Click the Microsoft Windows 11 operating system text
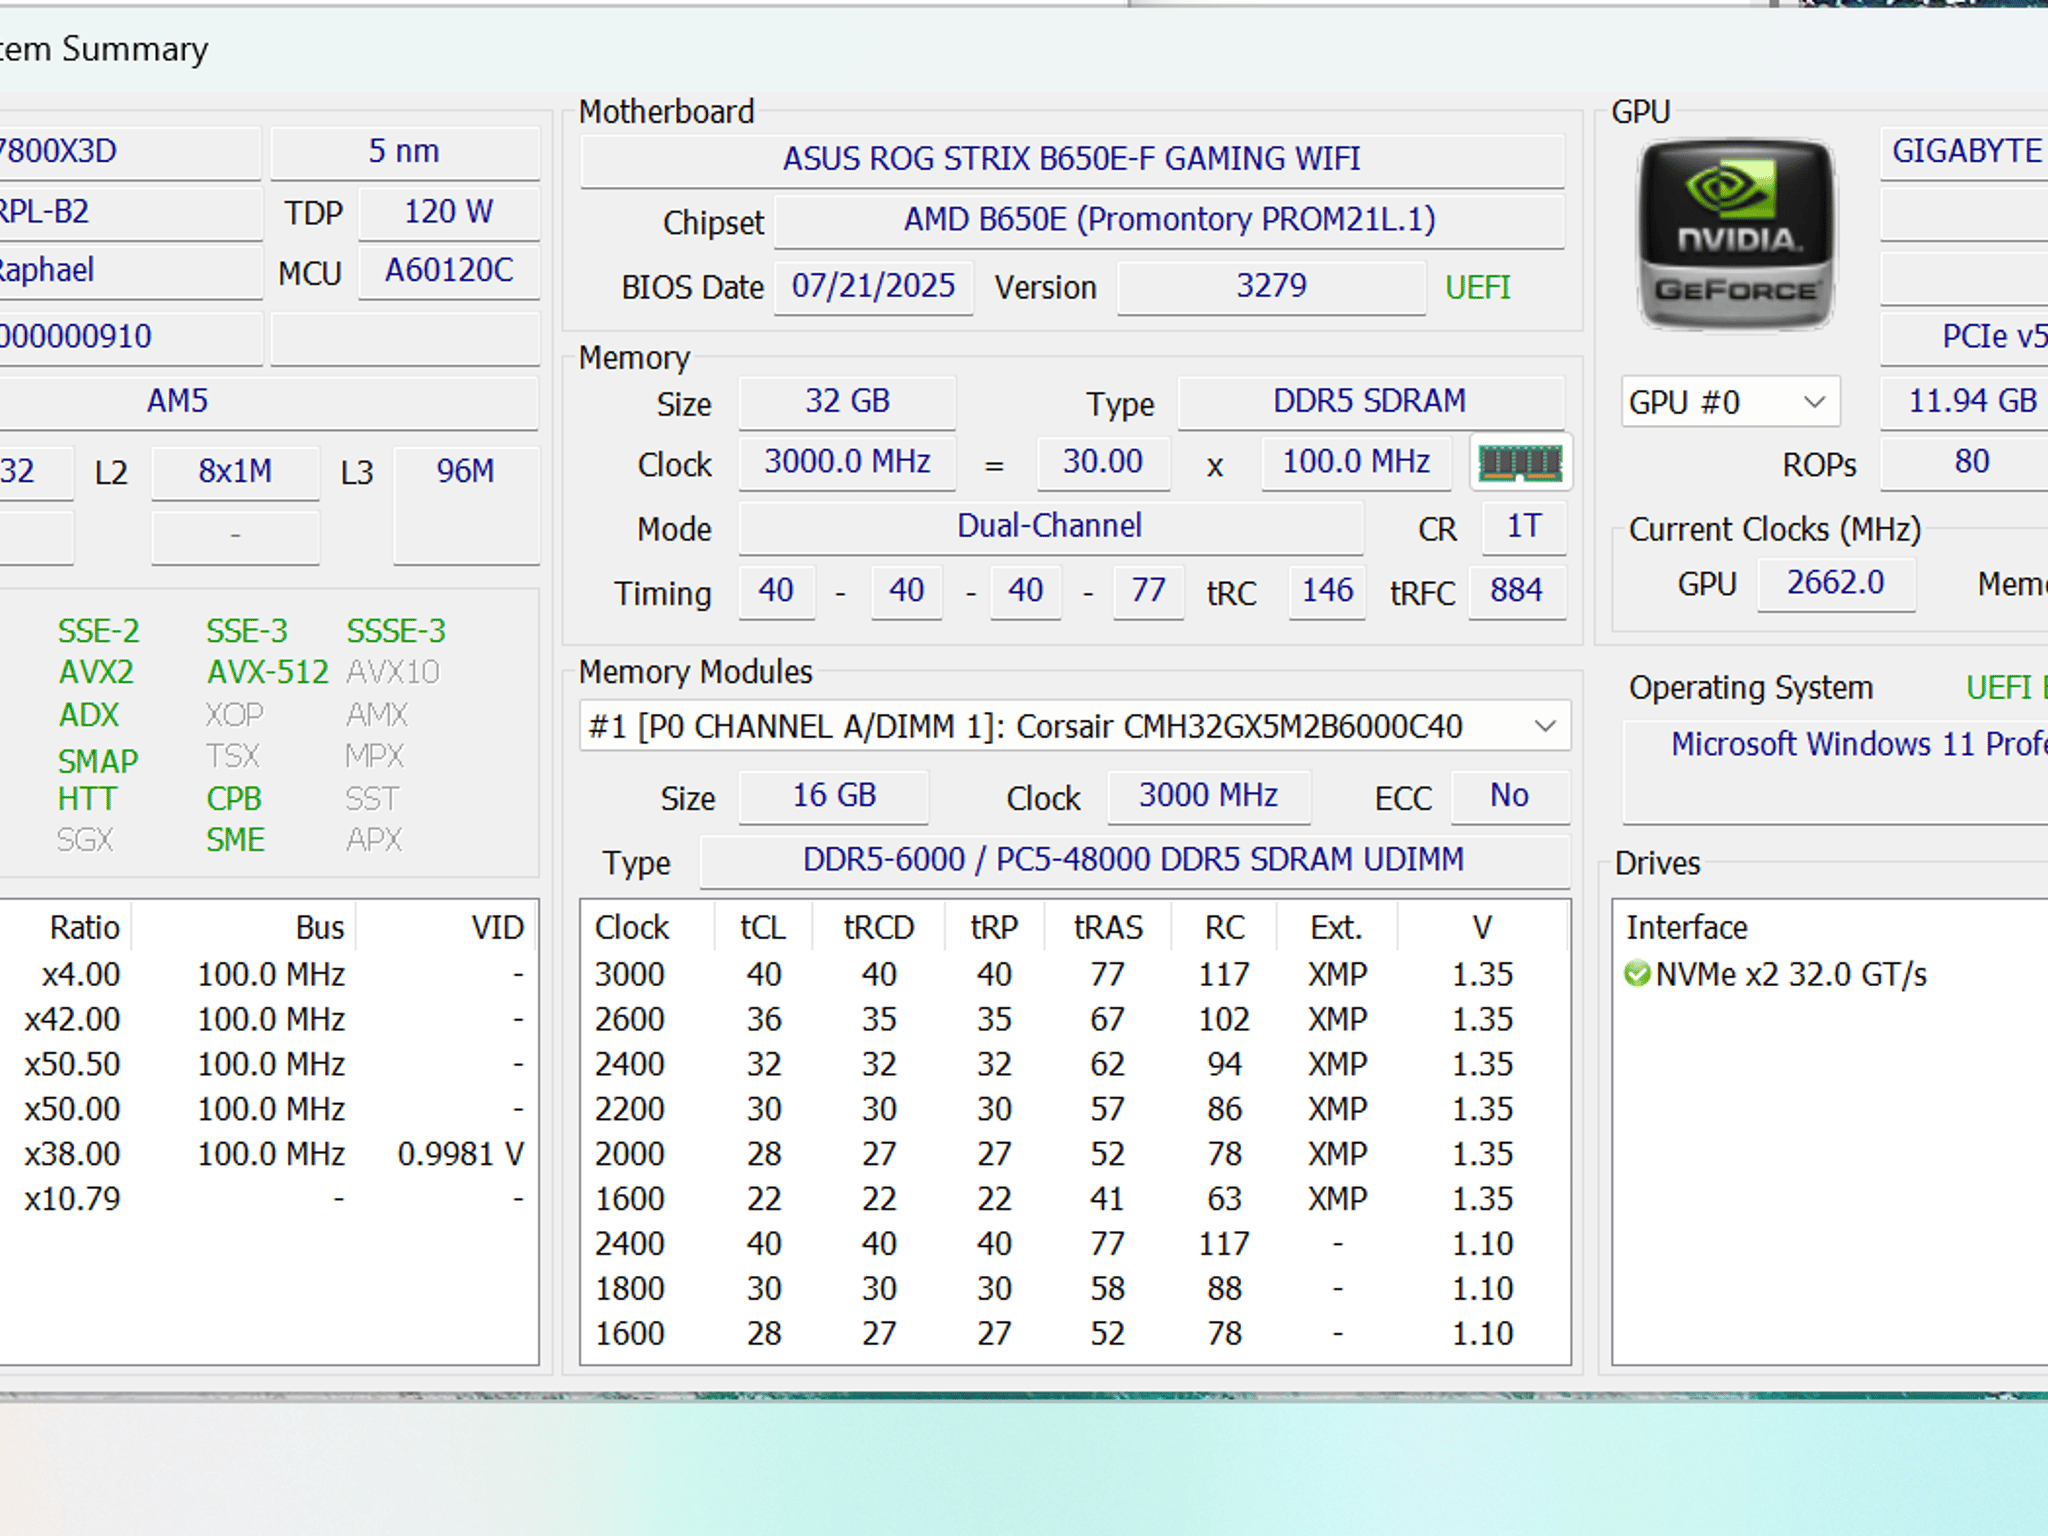This screenshot has width=2048, height=1536. click(x=1859, y=744)
